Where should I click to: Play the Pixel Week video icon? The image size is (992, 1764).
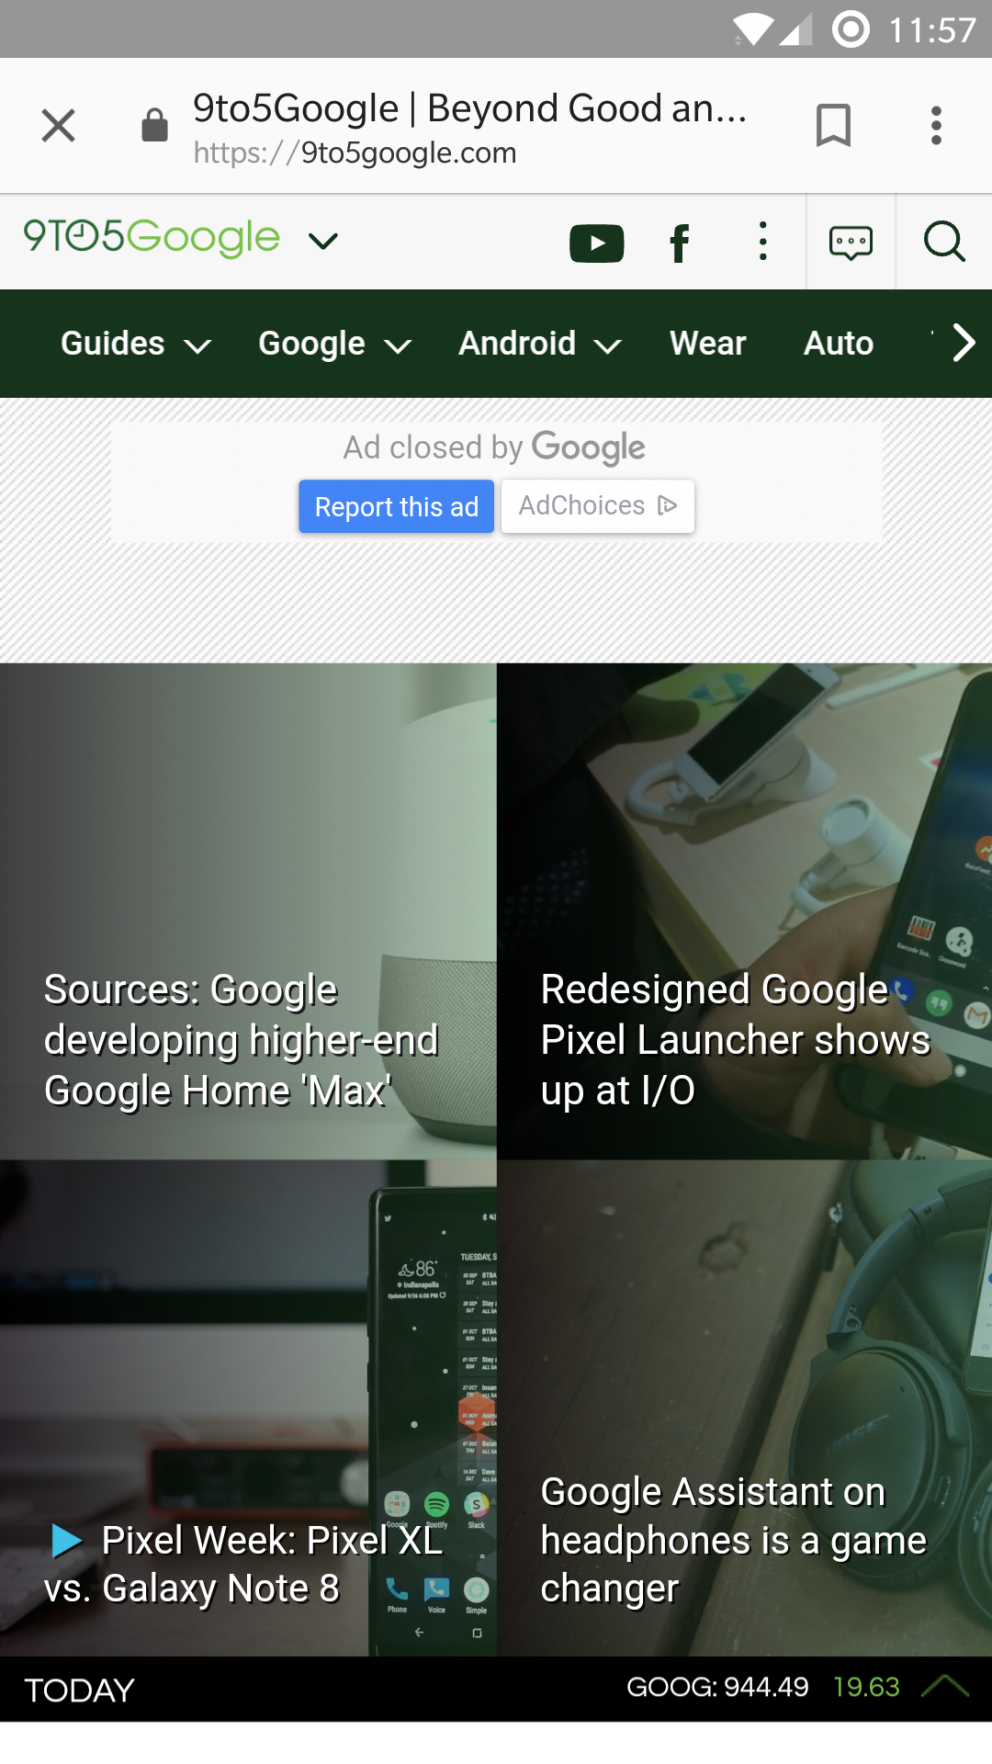click(x=66, y=1541)
